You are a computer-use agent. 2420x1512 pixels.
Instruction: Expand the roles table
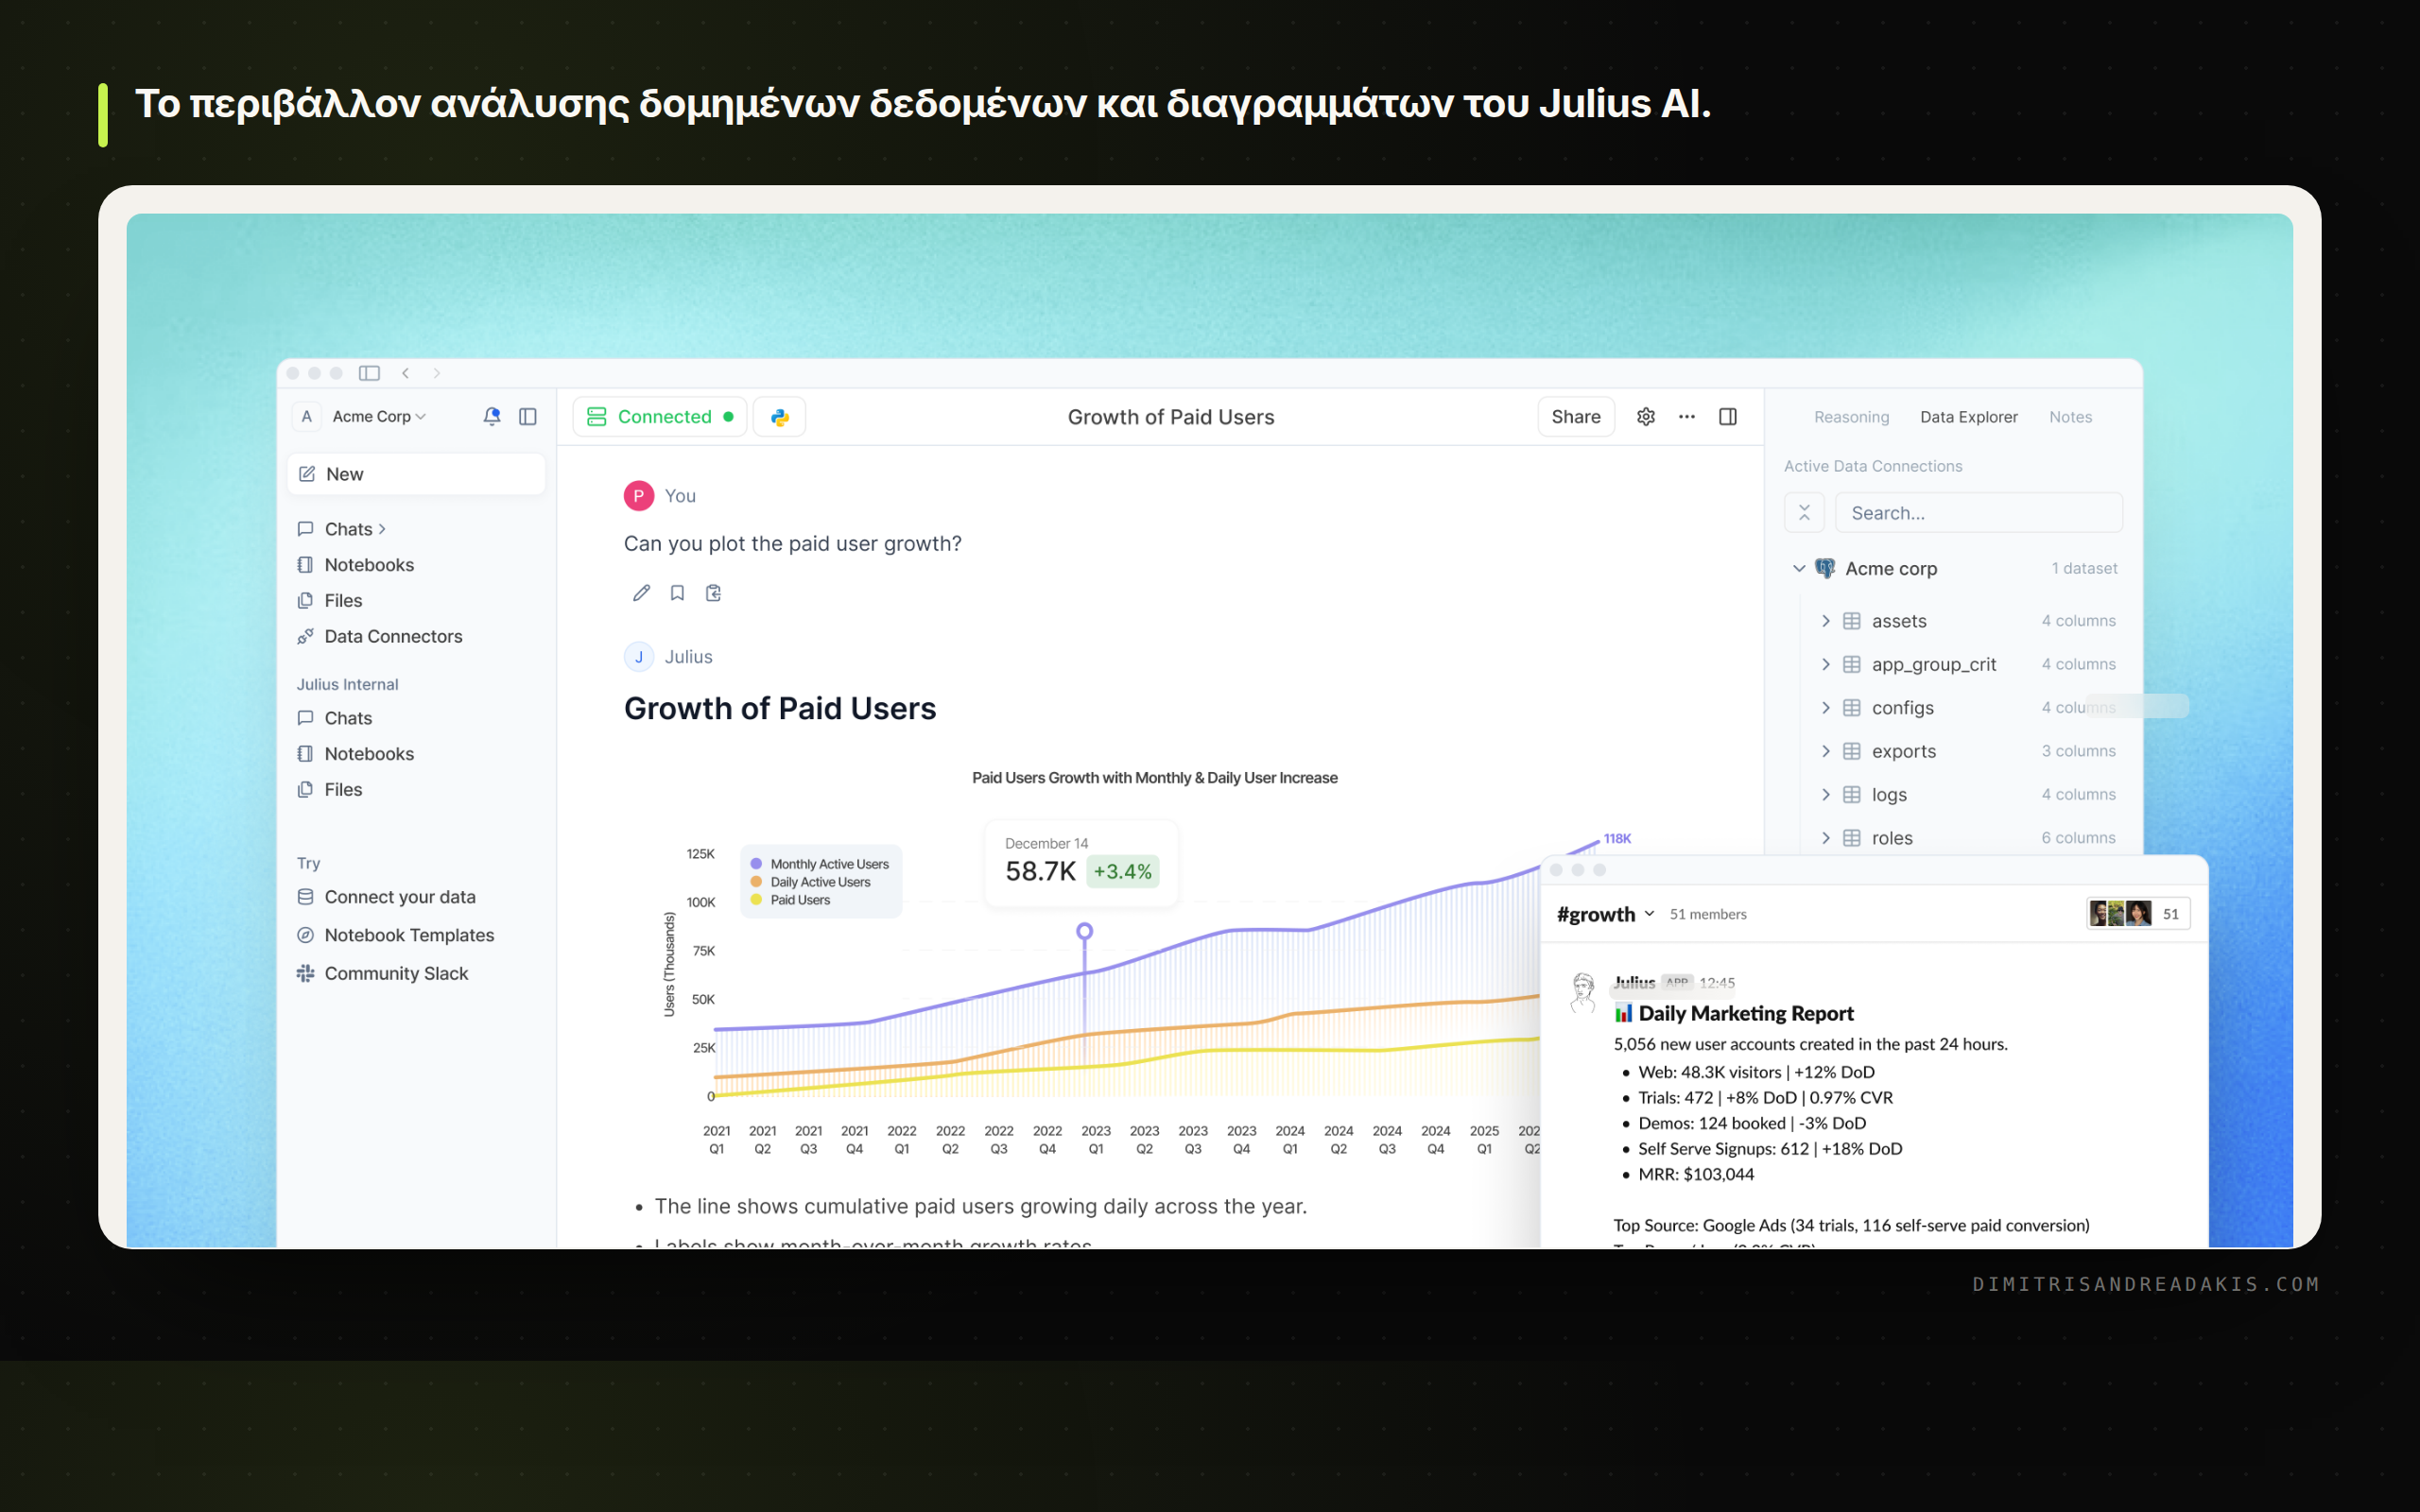coord(1825,838)
